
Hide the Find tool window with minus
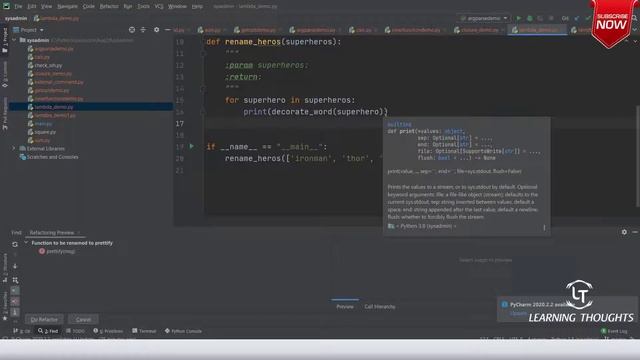click(635, 232)
